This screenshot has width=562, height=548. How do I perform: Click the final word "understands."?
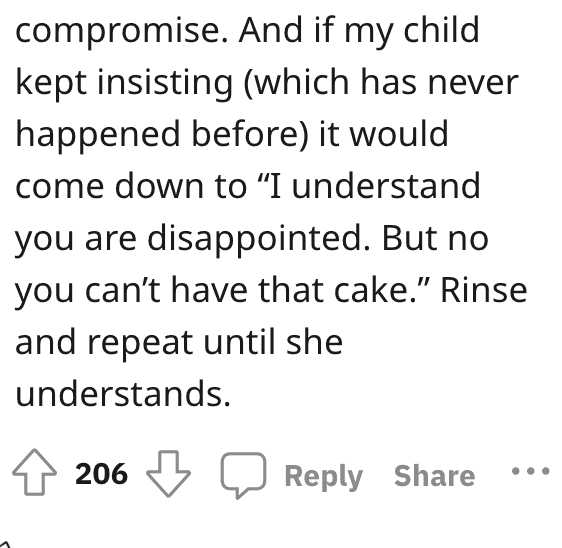[123, 394]
